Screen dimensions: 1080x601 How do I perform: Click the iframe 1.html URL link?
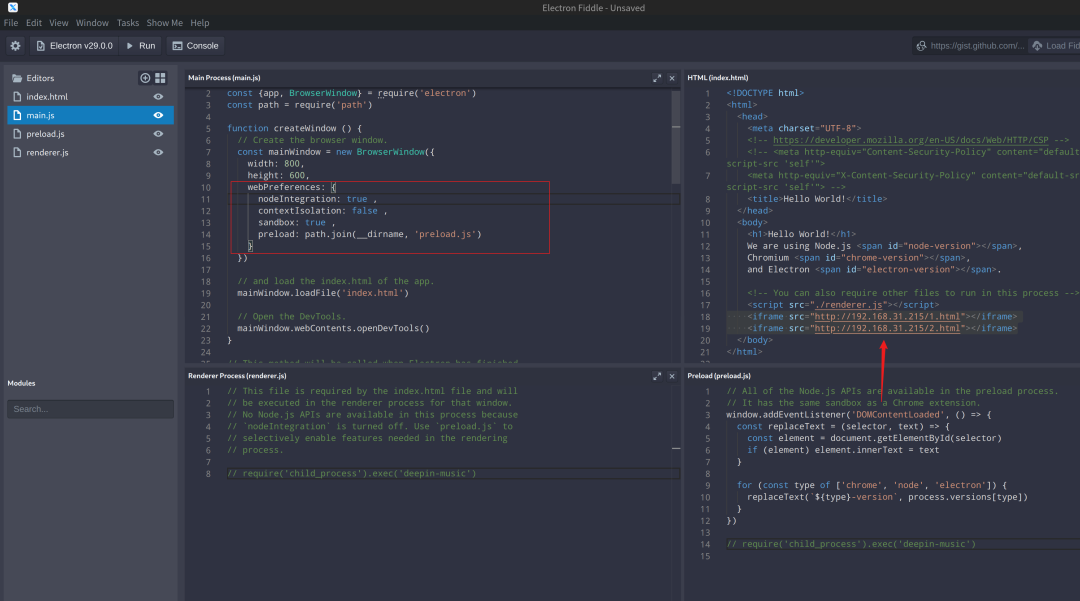point(887,317)
